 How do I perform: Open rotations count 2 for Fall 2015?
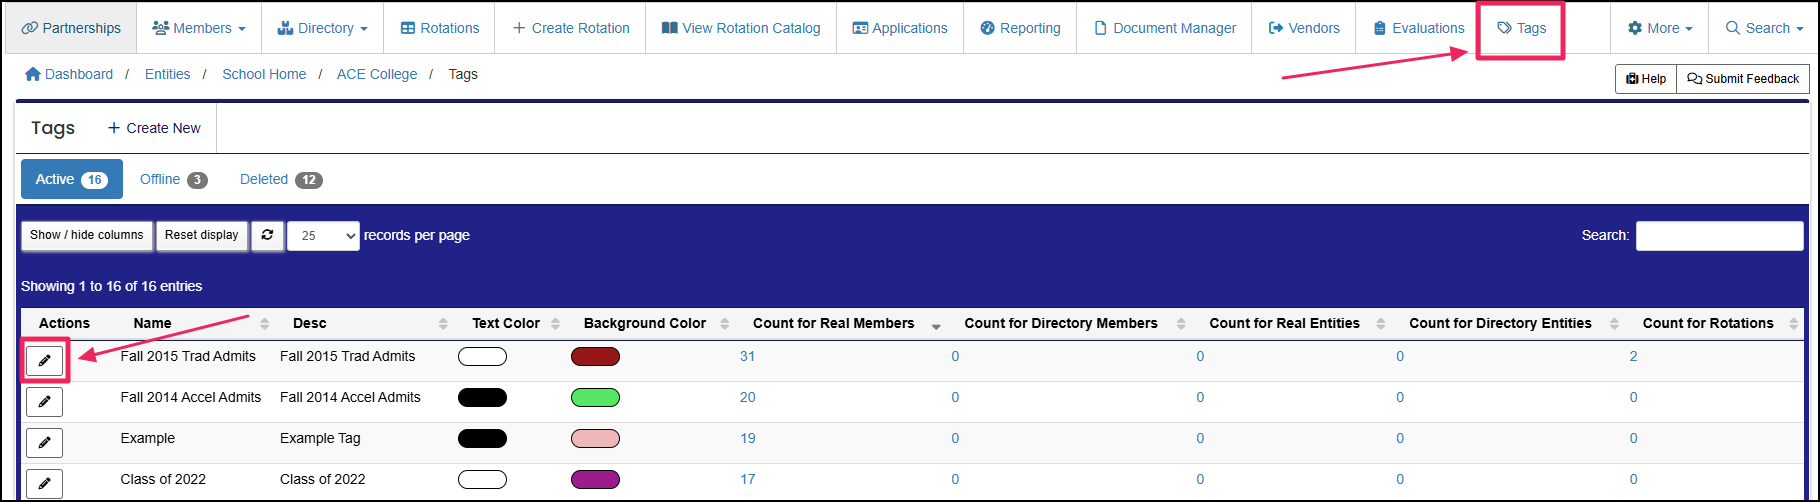tap(1633, 356)
